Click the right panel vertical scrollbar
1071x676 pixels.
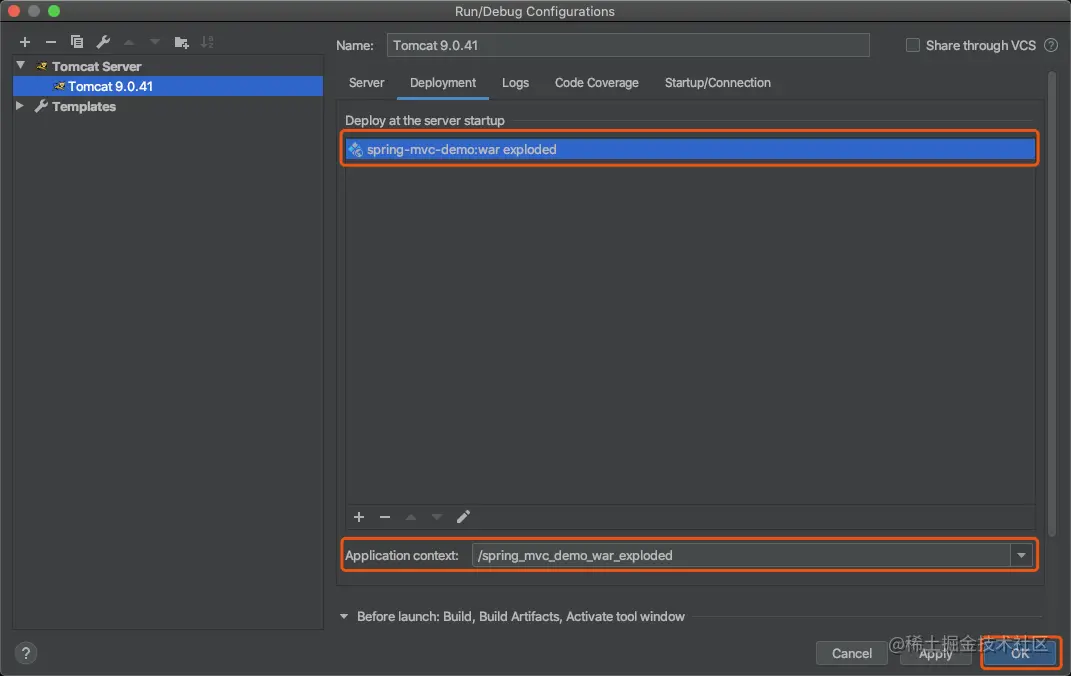[1052, 304]
